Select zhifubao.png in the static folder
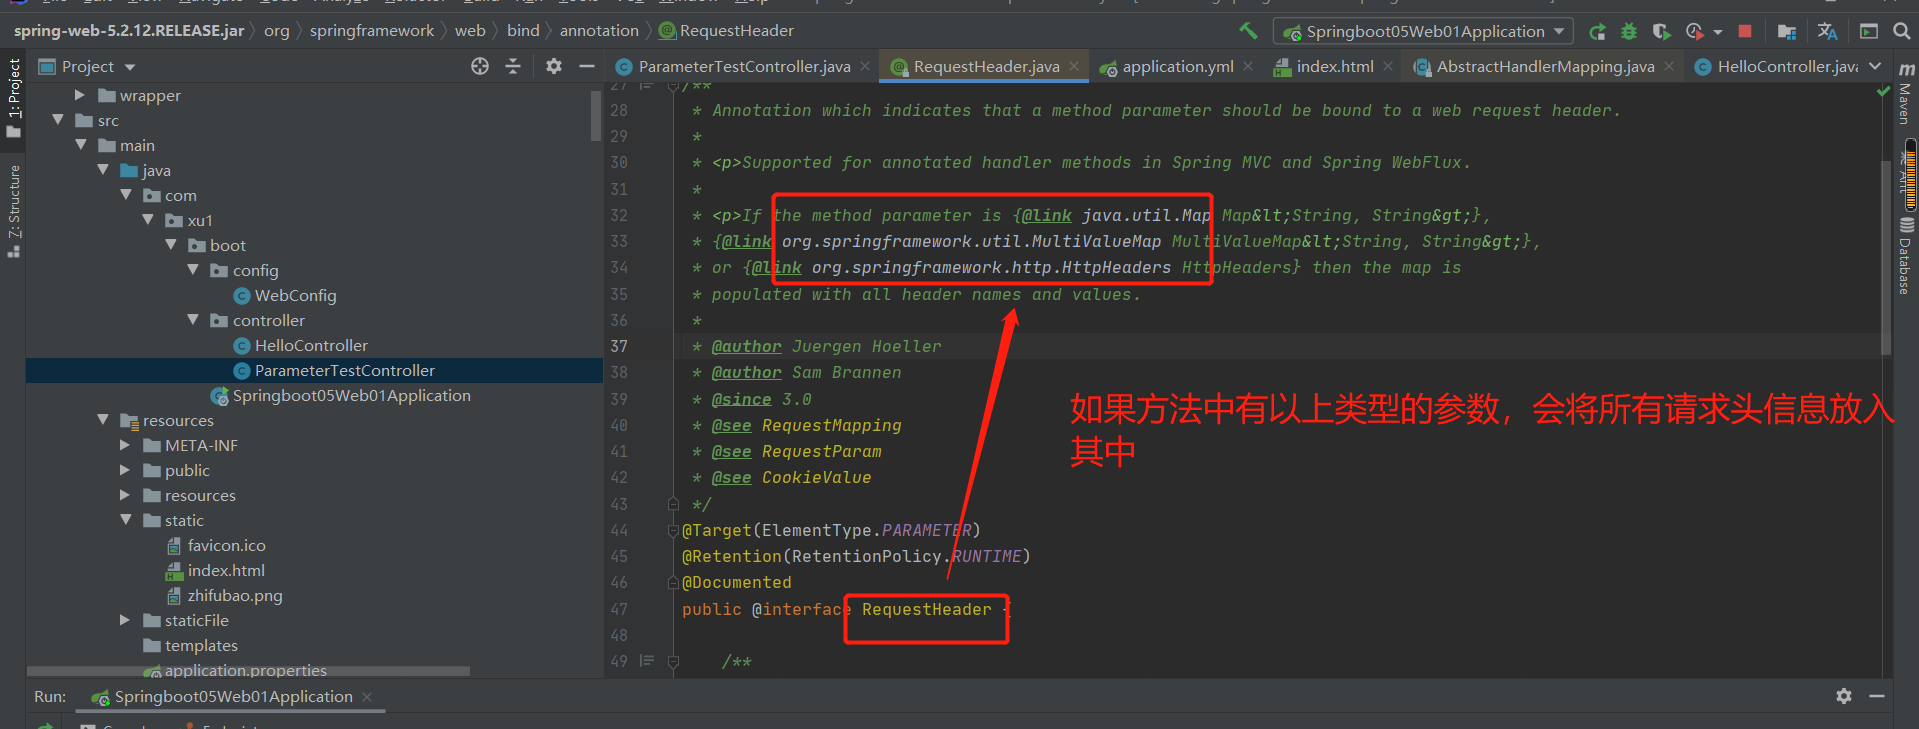Viewport: 1919px width, 729px height. 235,595
